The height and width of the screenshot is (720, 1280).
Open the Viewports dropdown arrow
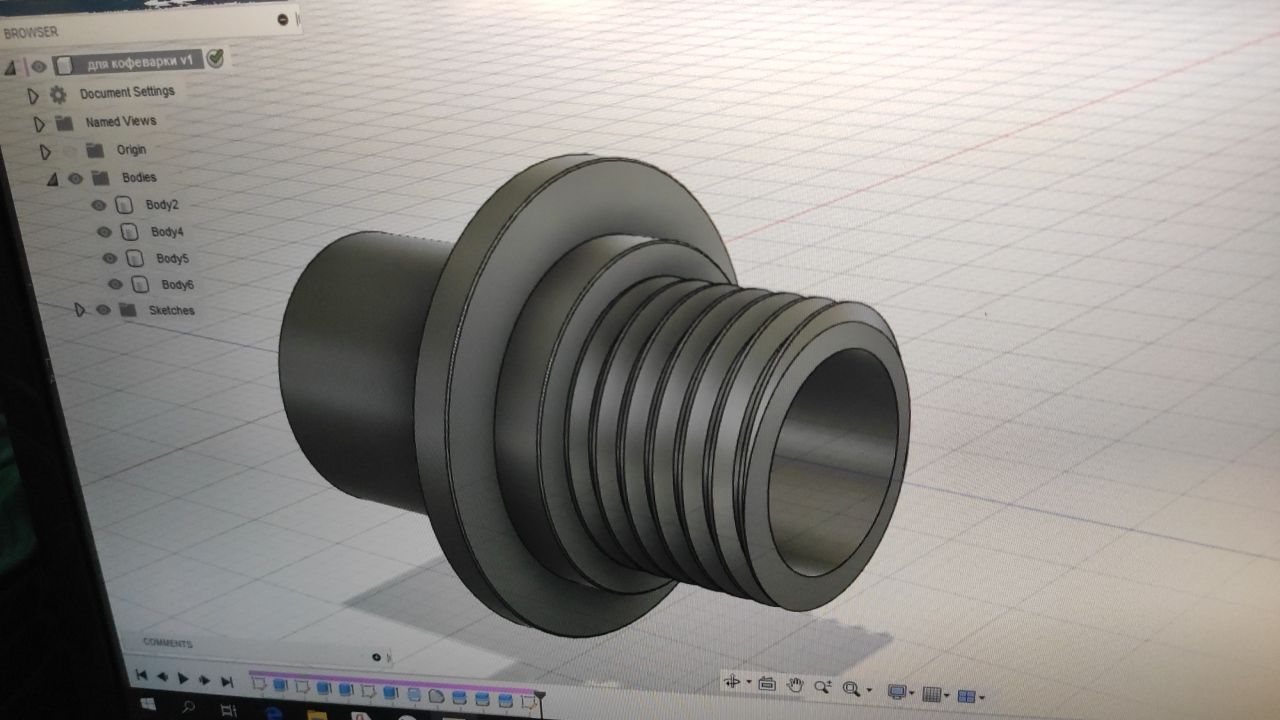[982, 697]
